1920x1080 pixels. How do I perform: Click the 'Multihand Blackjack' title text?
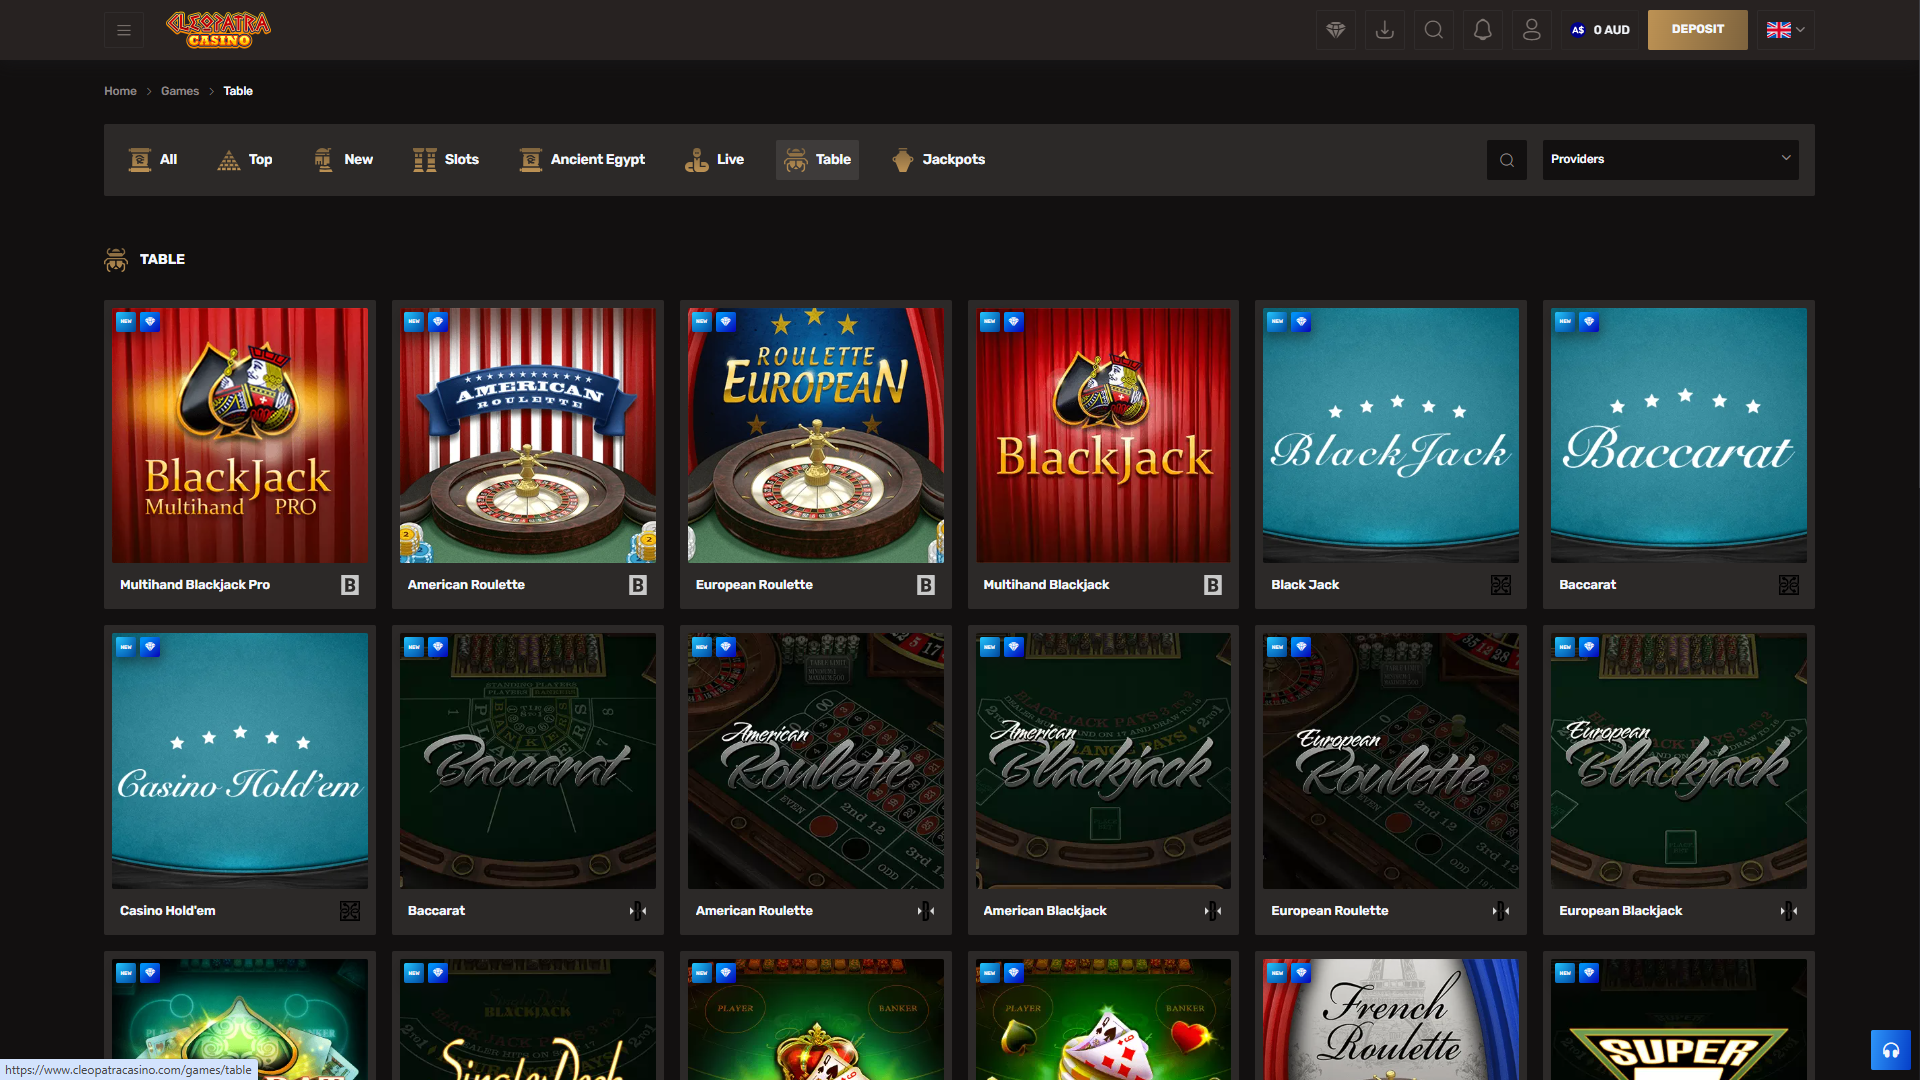point(1046,585)
